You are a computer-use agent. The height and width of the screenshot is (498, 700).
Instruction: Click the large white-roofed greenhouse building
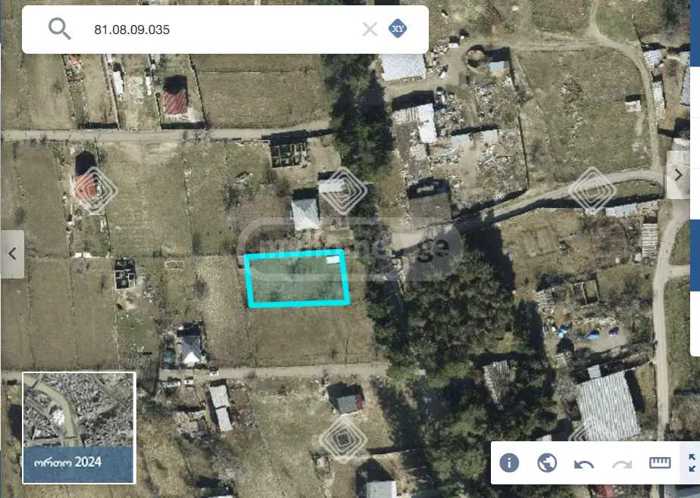tap(608, 406)
